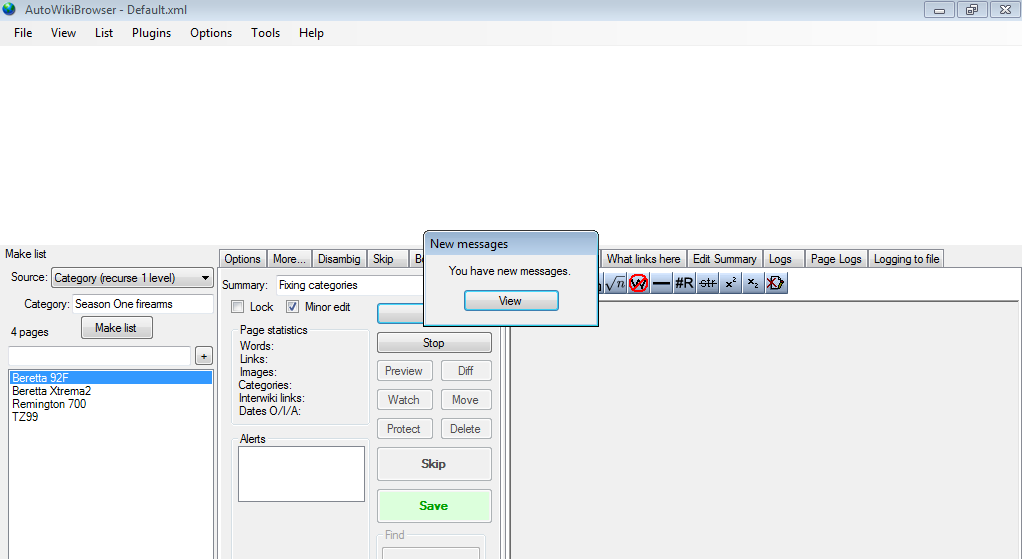Viewport: 1022px width, 559px height.
Task: Click the green Save button
Action: 434,506
